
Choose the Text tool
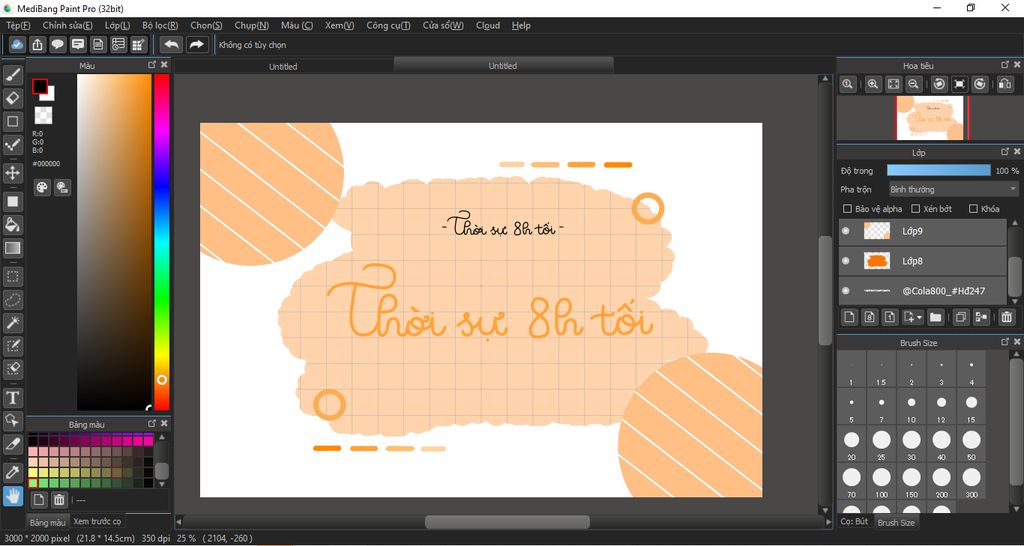[x=13, y=398]
